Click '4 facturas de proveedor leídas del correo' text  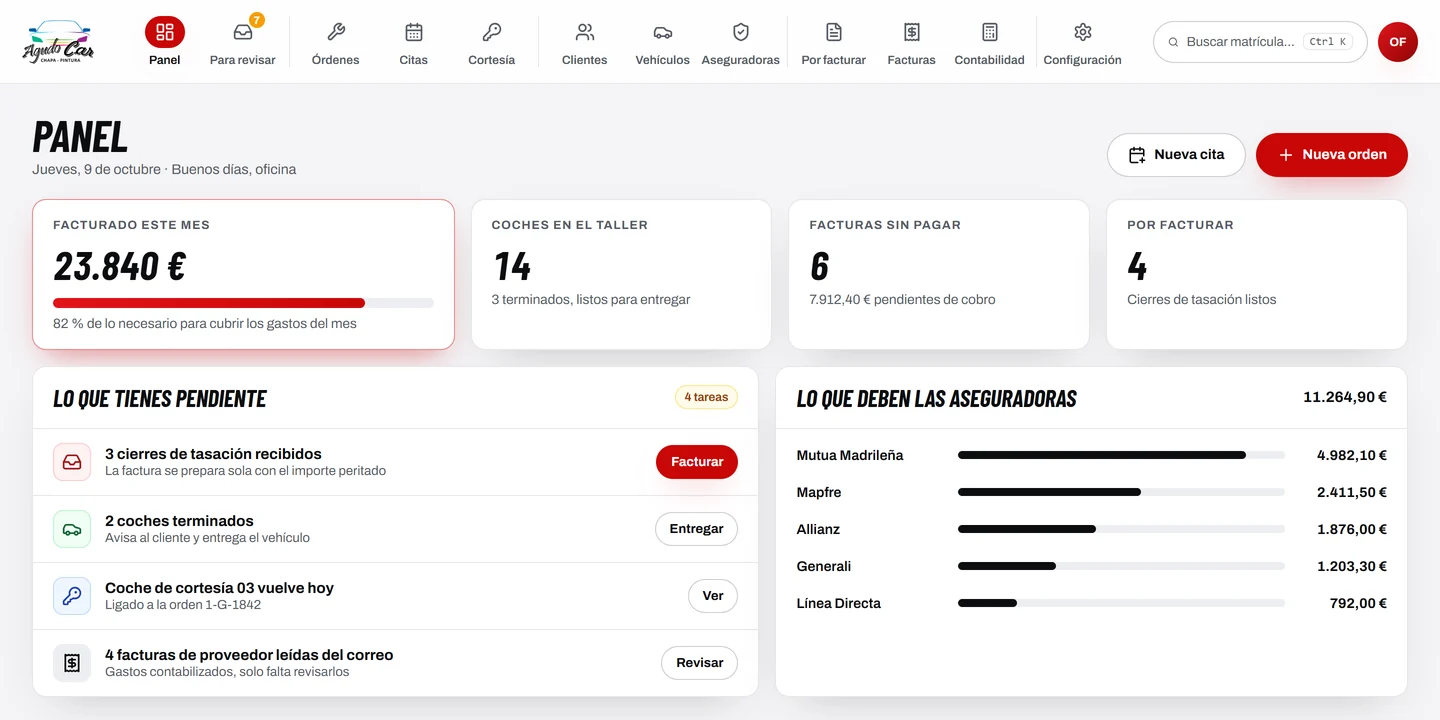(x=249, y=655)
